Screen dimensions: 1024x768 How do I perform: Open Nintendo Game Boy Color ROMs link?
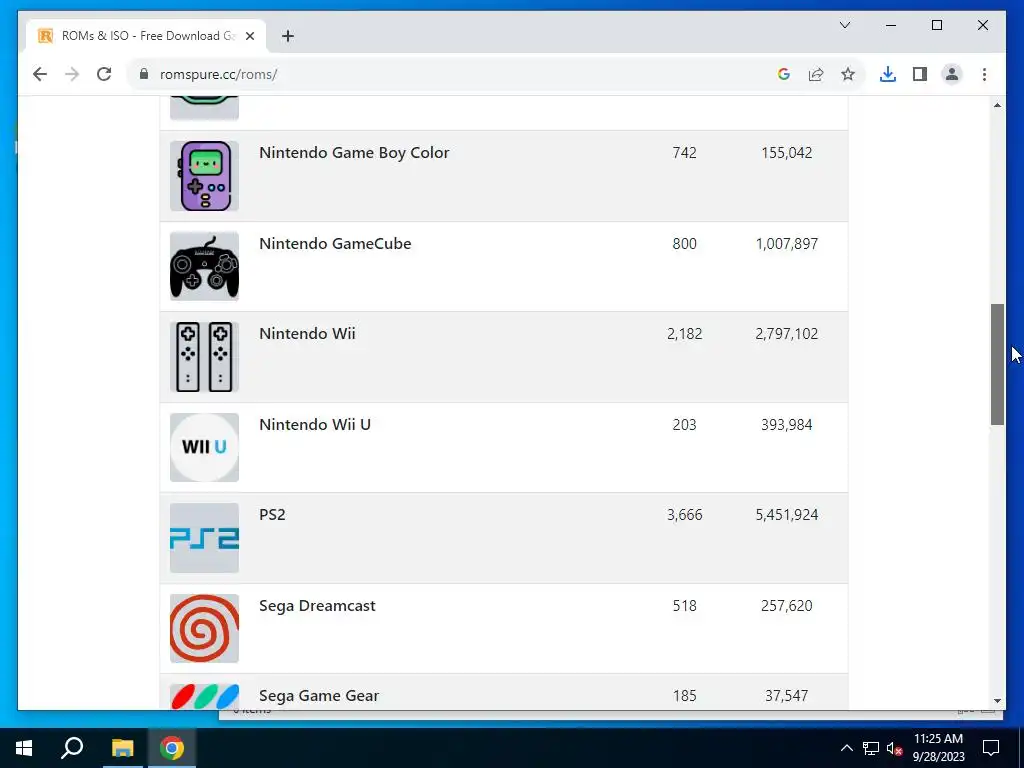coord(354,153)
